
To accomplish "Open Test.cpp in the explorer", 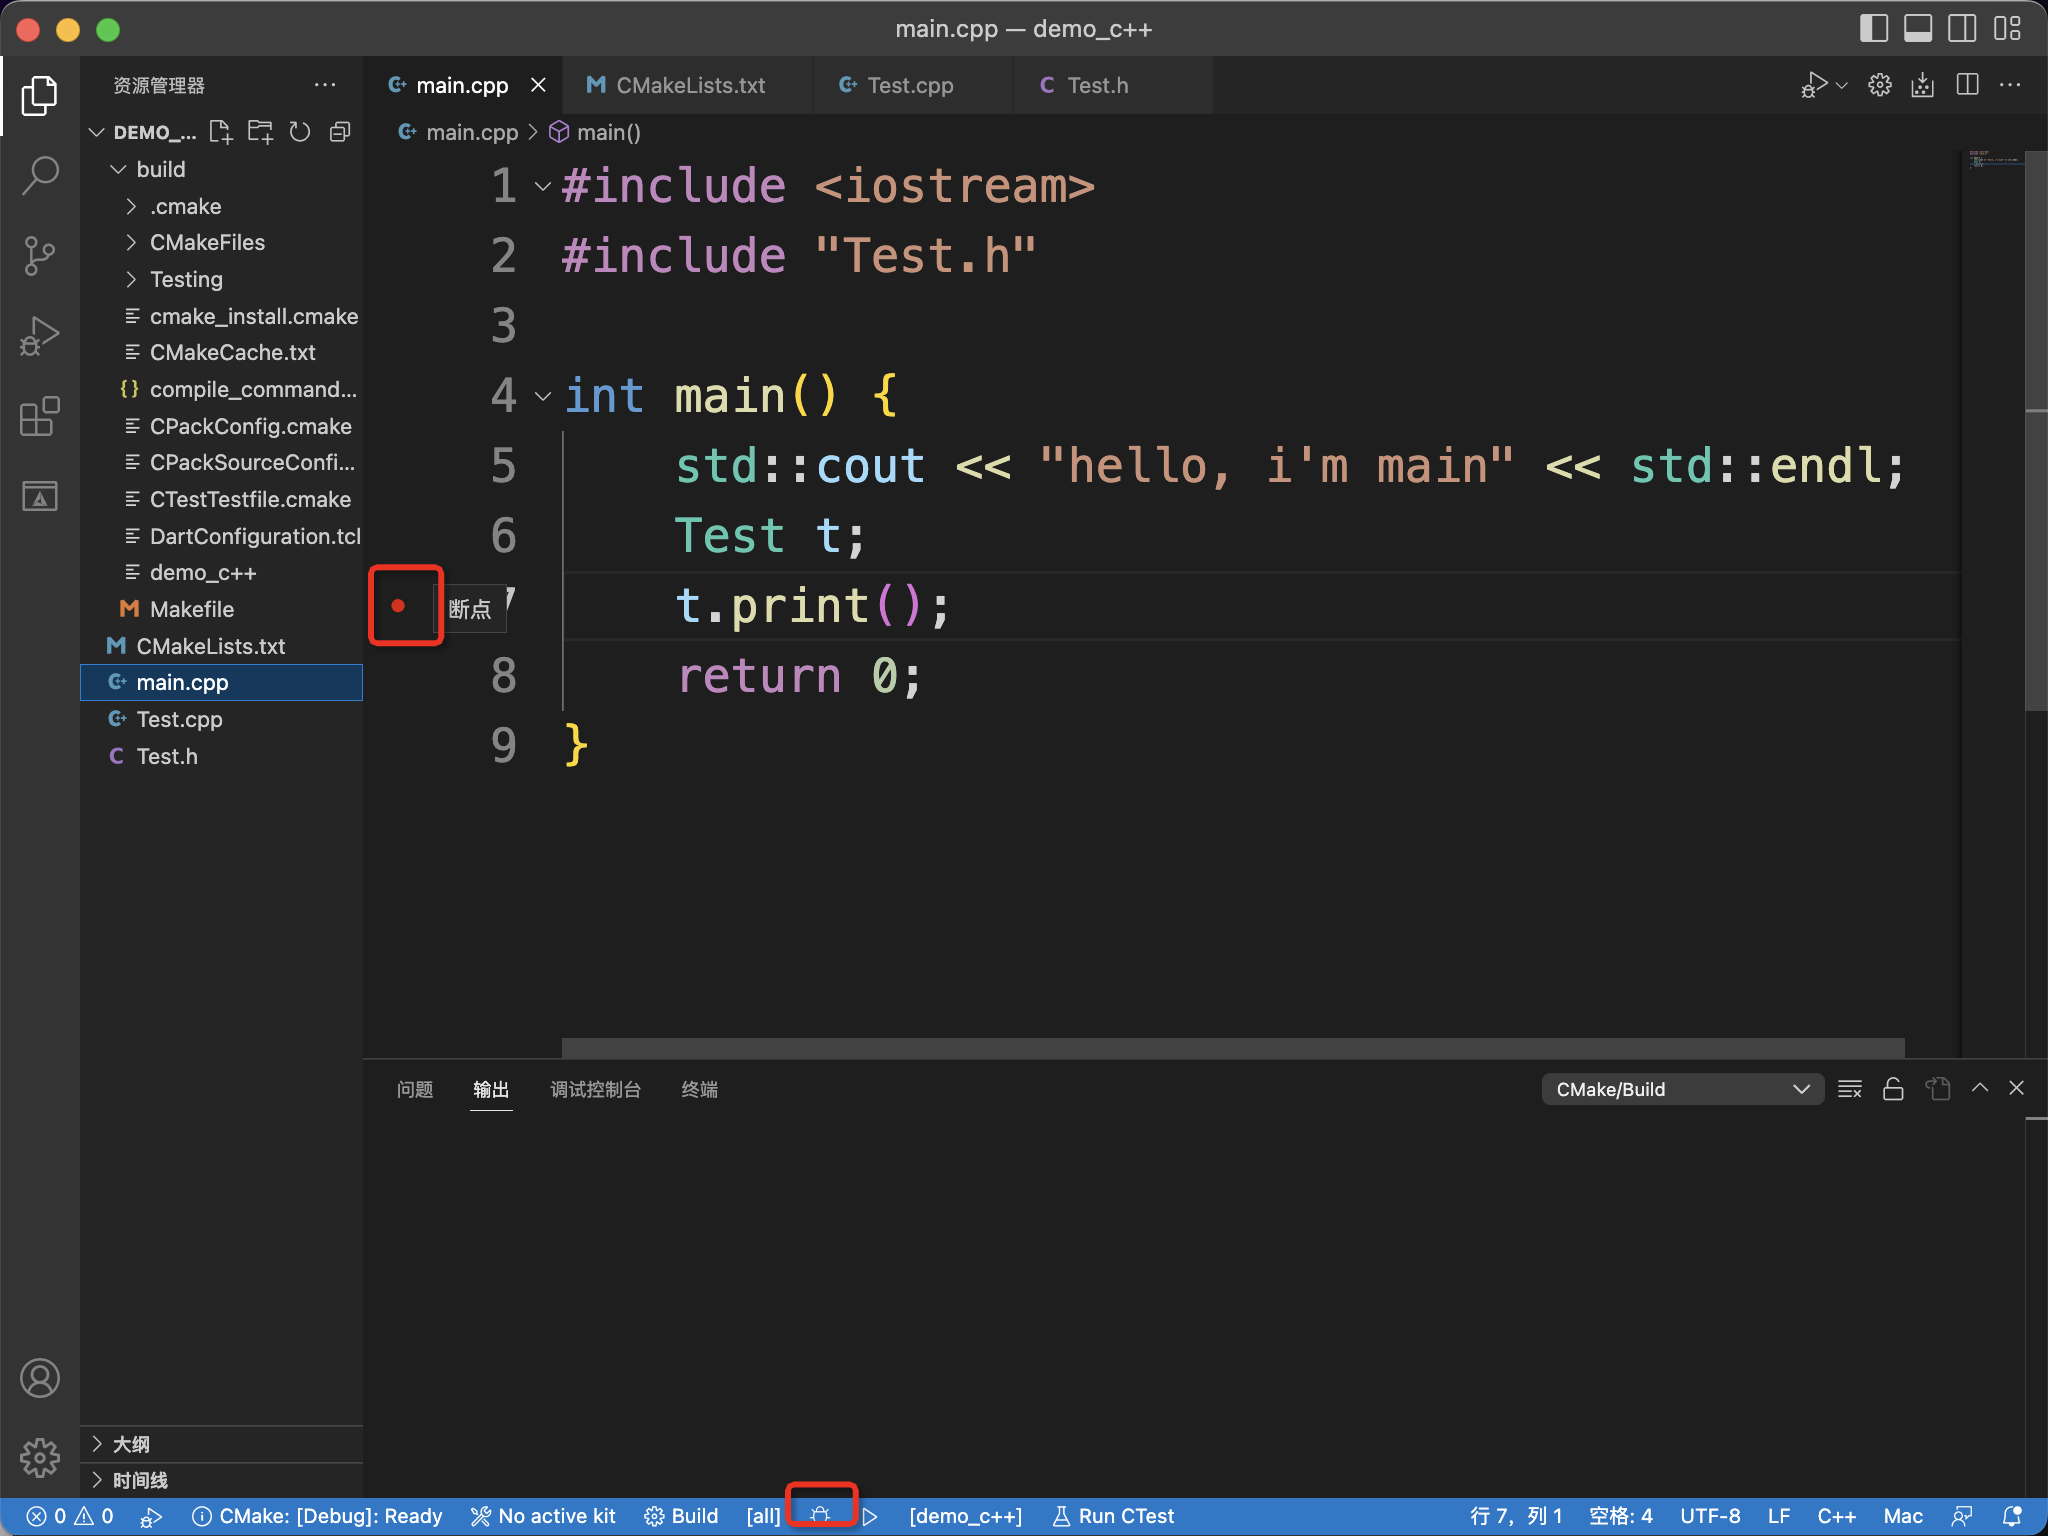I will tap(221, 719).
